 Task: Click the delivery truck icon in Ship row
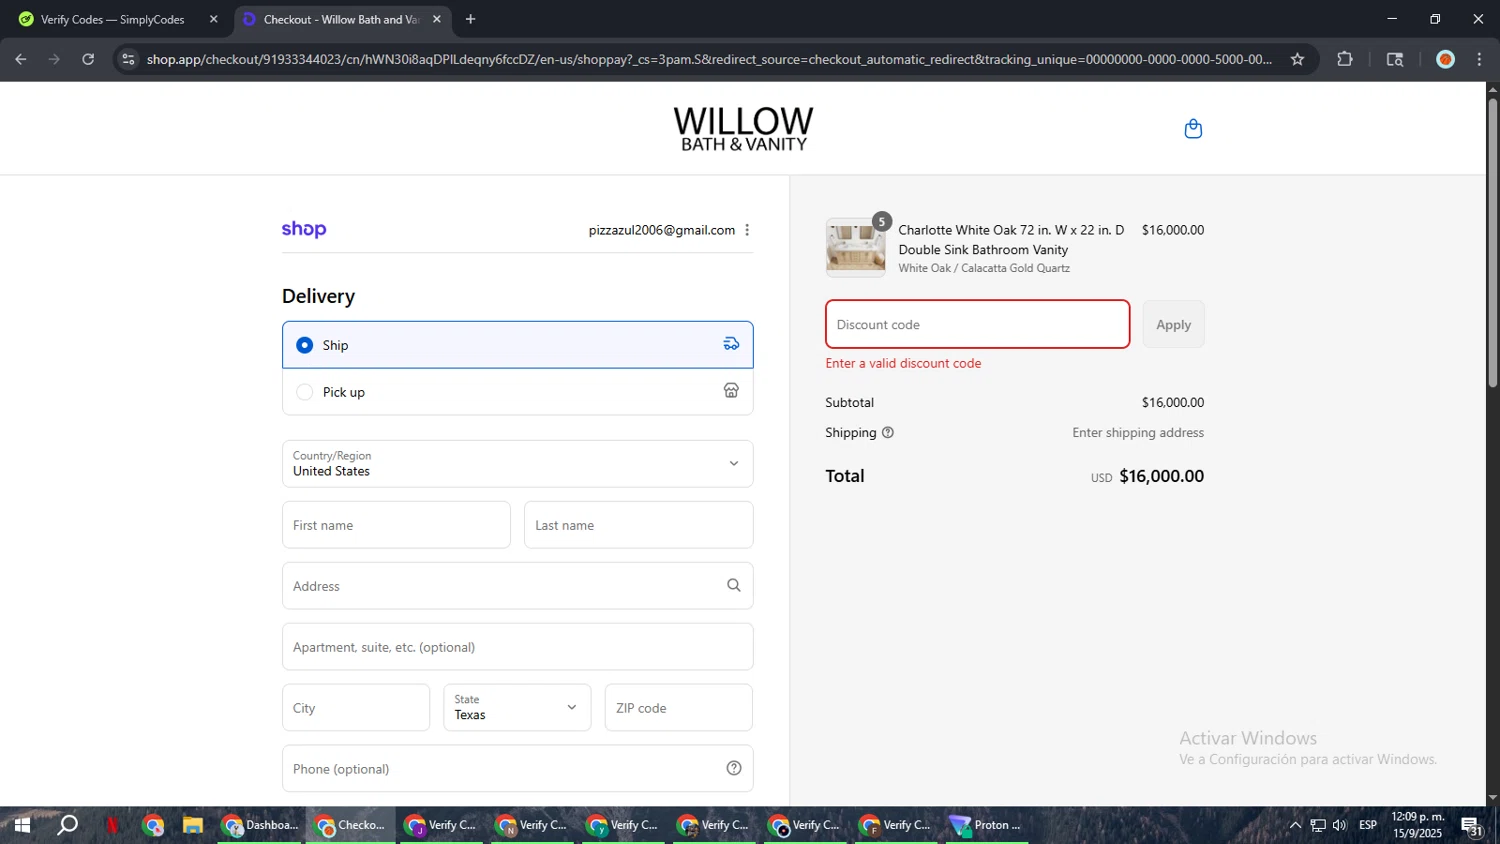click(x=731, y=344)
